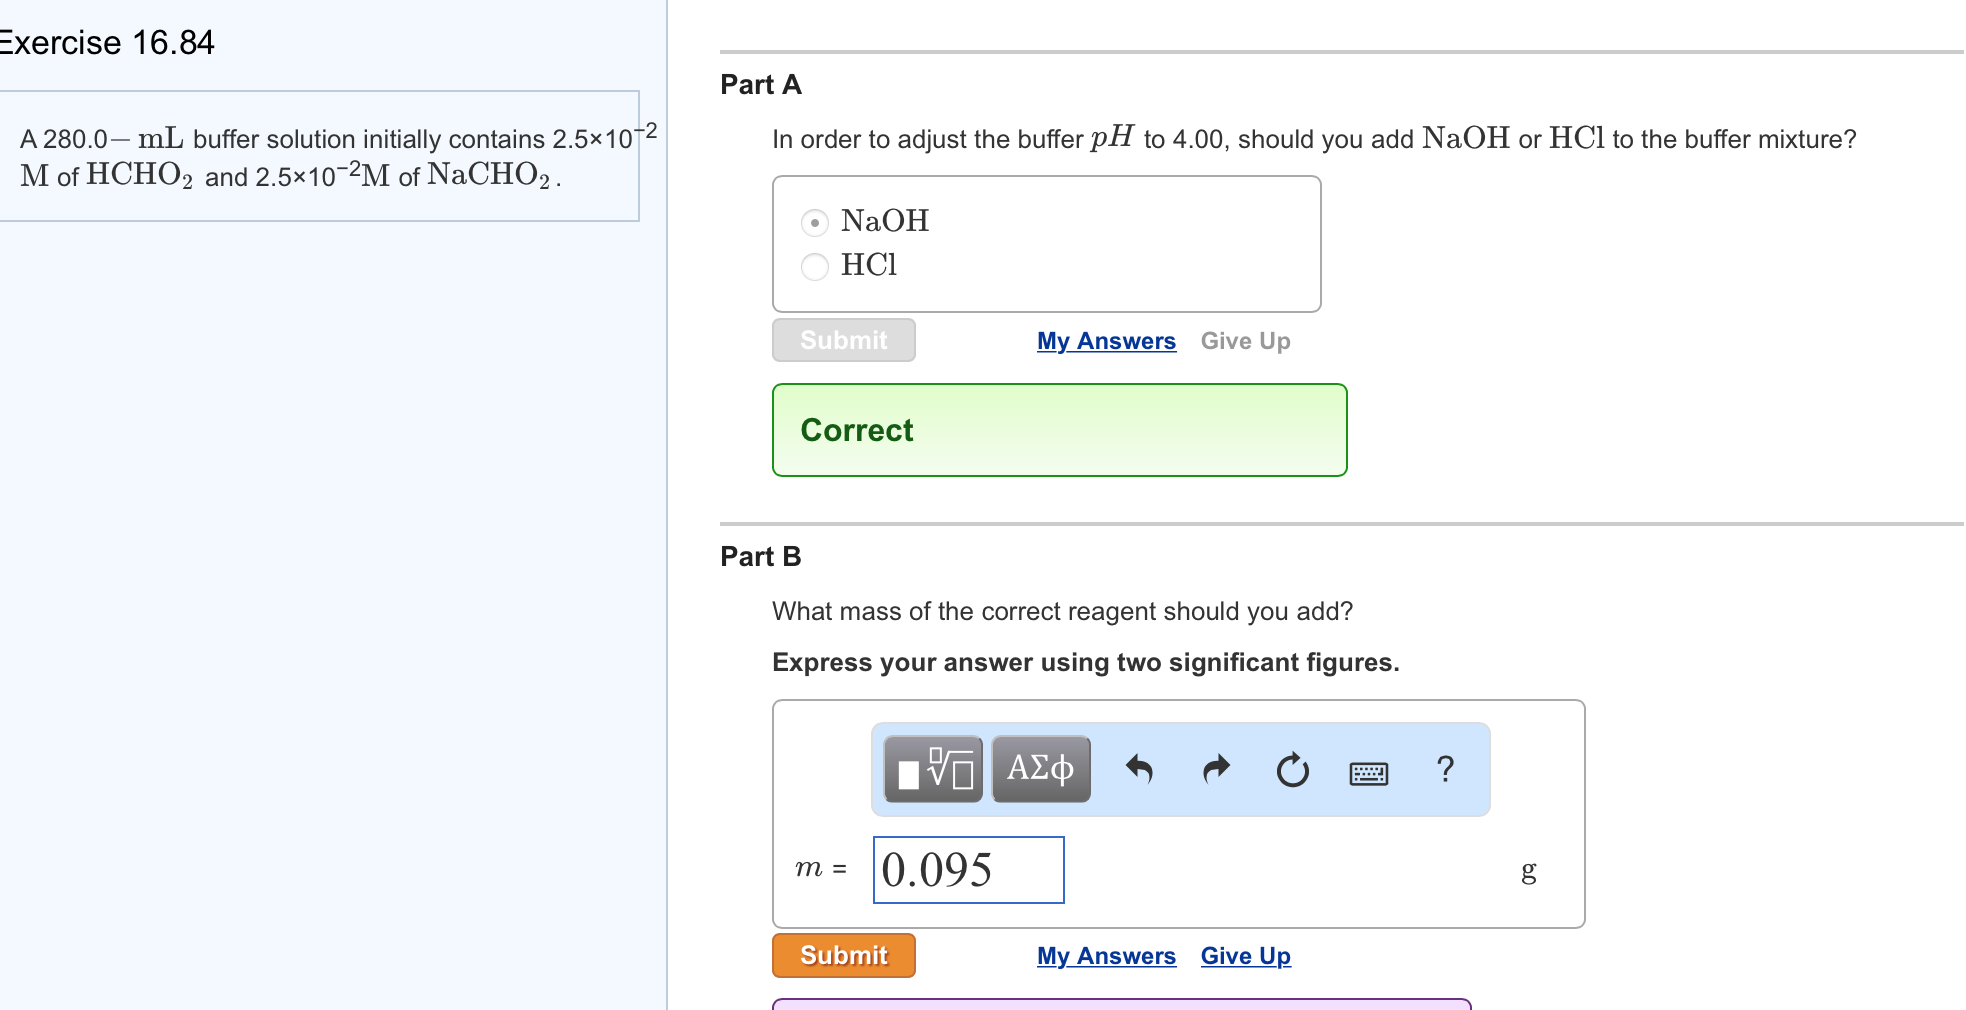Open the on-screen keyboard icon
Screen dimensions: 1966x1010
pyautogui.click(x=1369, y=772)
